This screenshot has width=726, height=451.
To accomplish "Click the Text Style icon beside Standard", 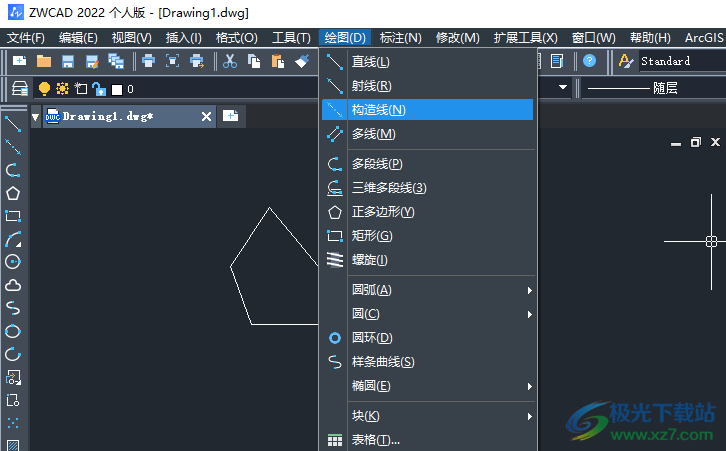I will click(x=626, y=61).
